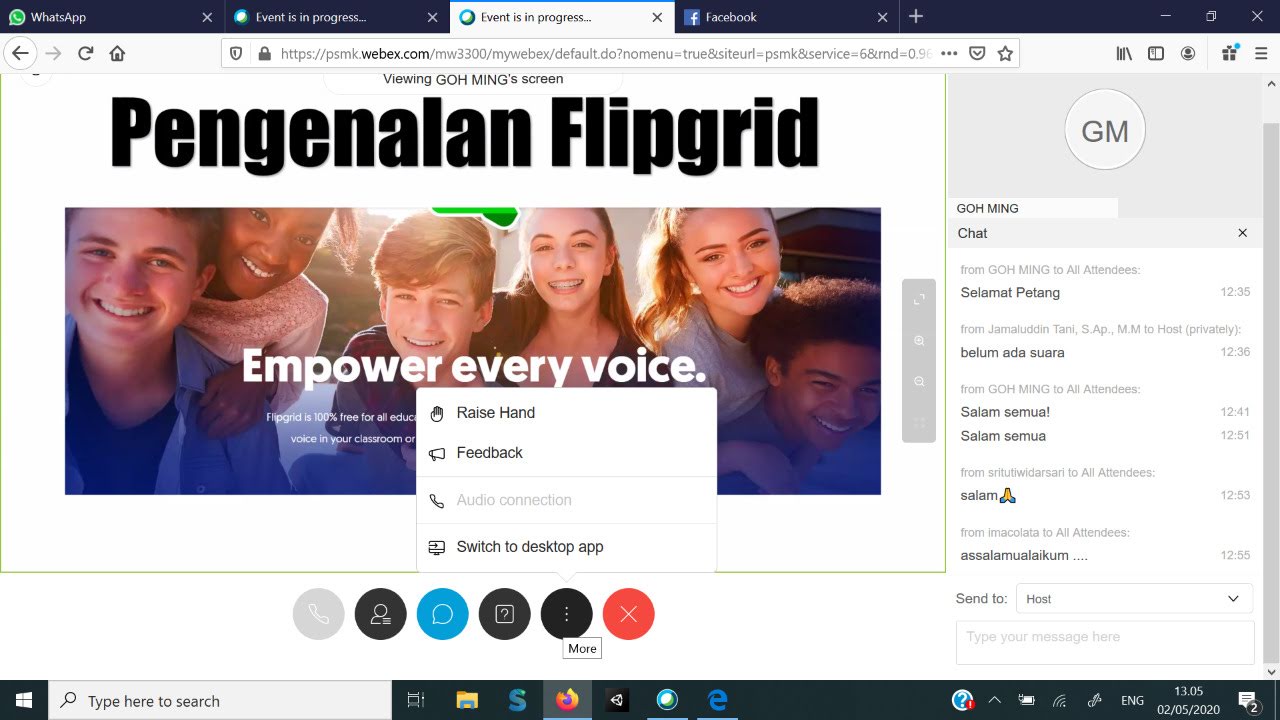The image size is (1280, 720).
Task: Choose Switch to desktop app
Action: pos(566,547)
